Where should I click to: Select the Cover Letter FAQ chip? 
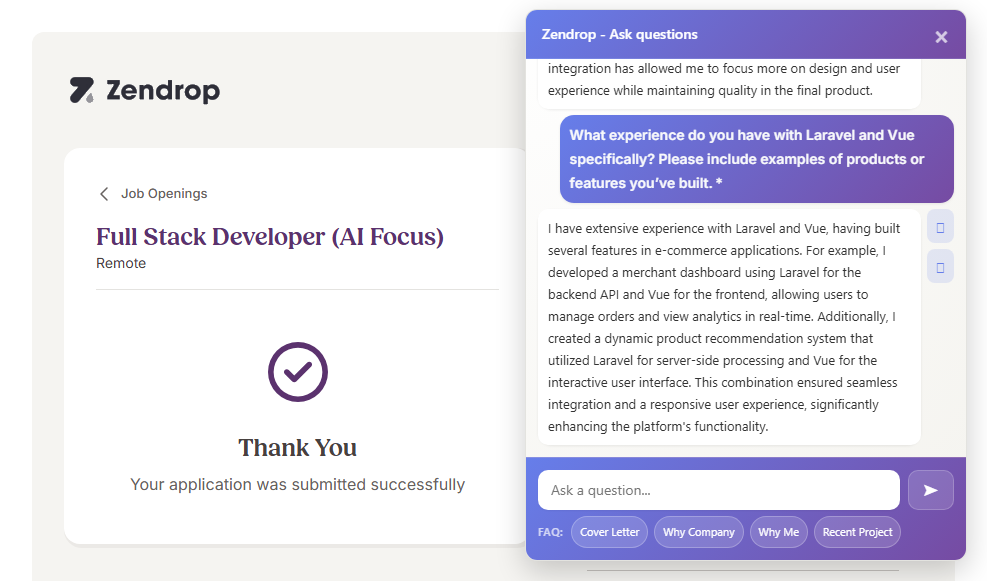point(609,532)
